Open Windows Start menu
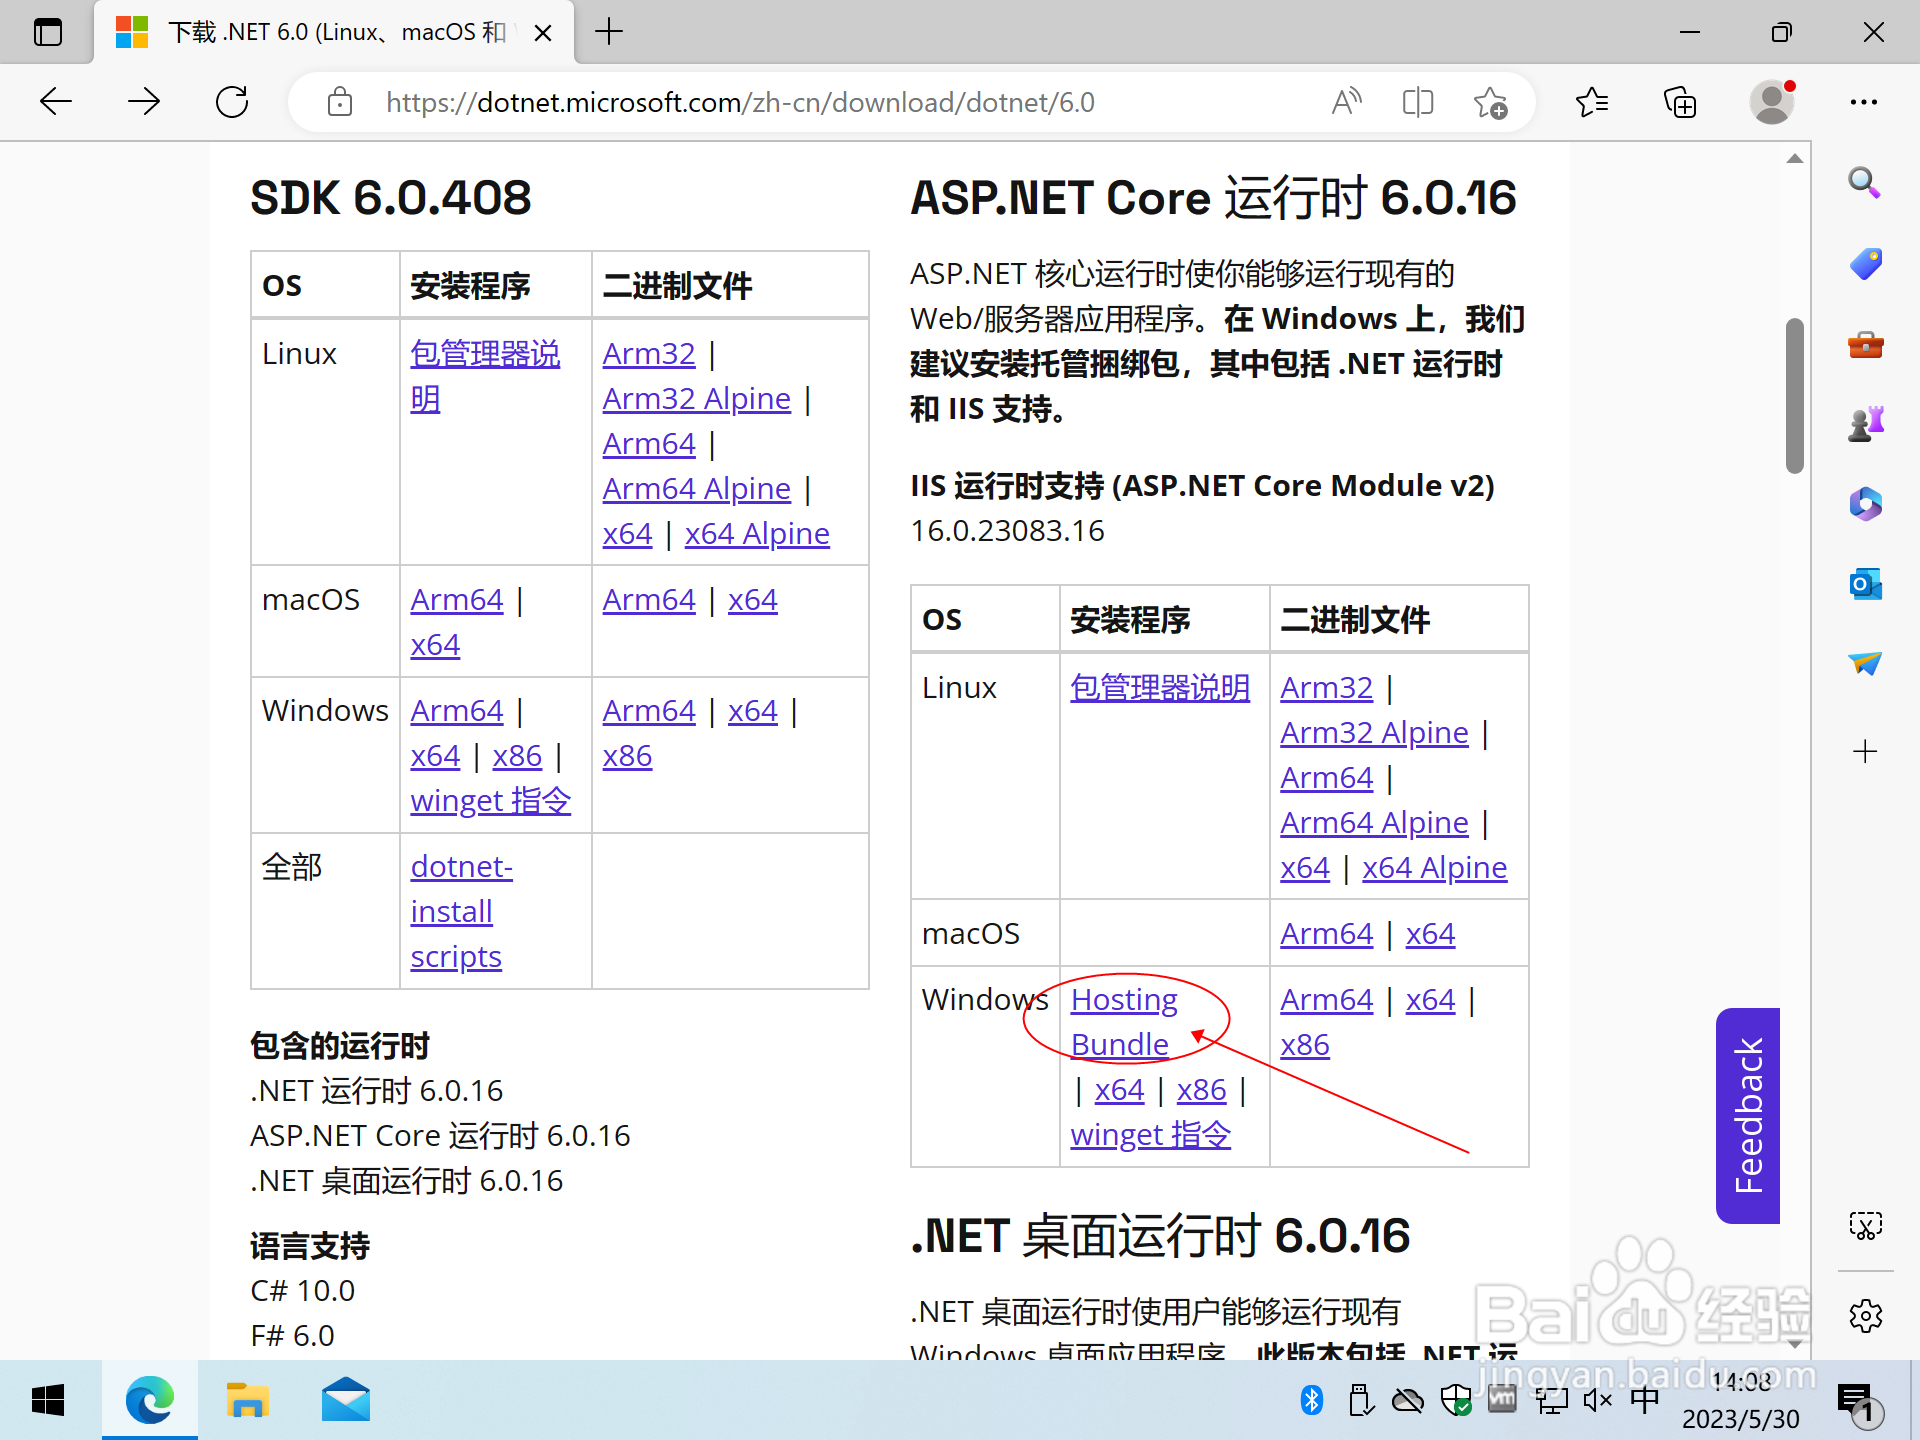This screenshot has height=1440, width=1920. 48,1401
